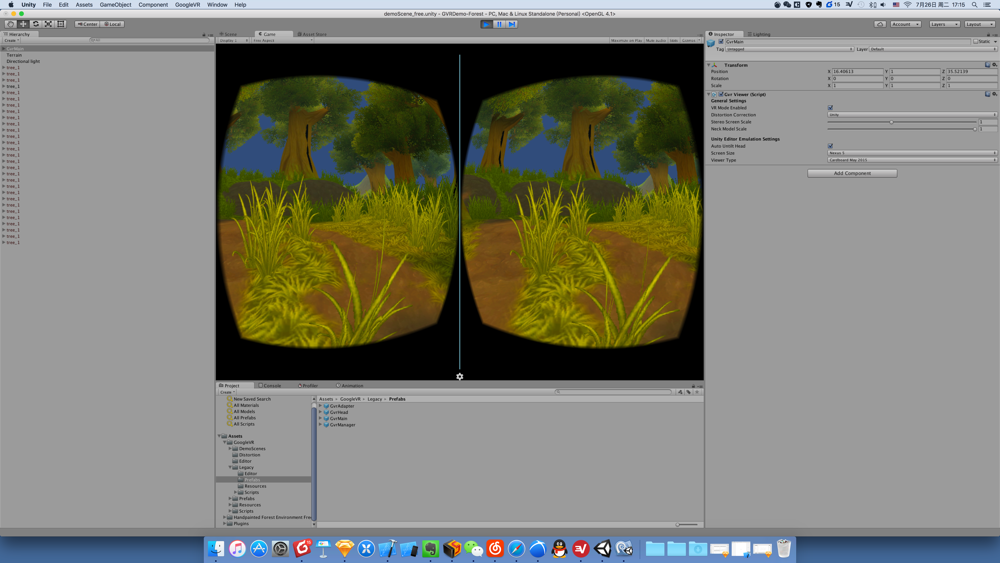1000x563 pixels.
Task: Open the Transform component gear menu
Action: 994,65
